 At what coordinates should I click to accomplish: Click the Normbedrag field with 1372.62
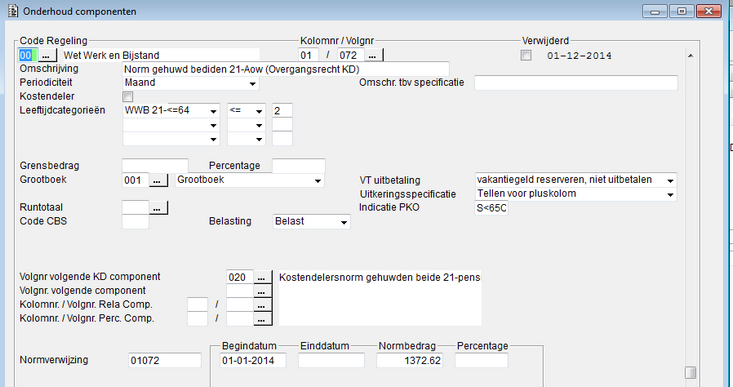410,360
